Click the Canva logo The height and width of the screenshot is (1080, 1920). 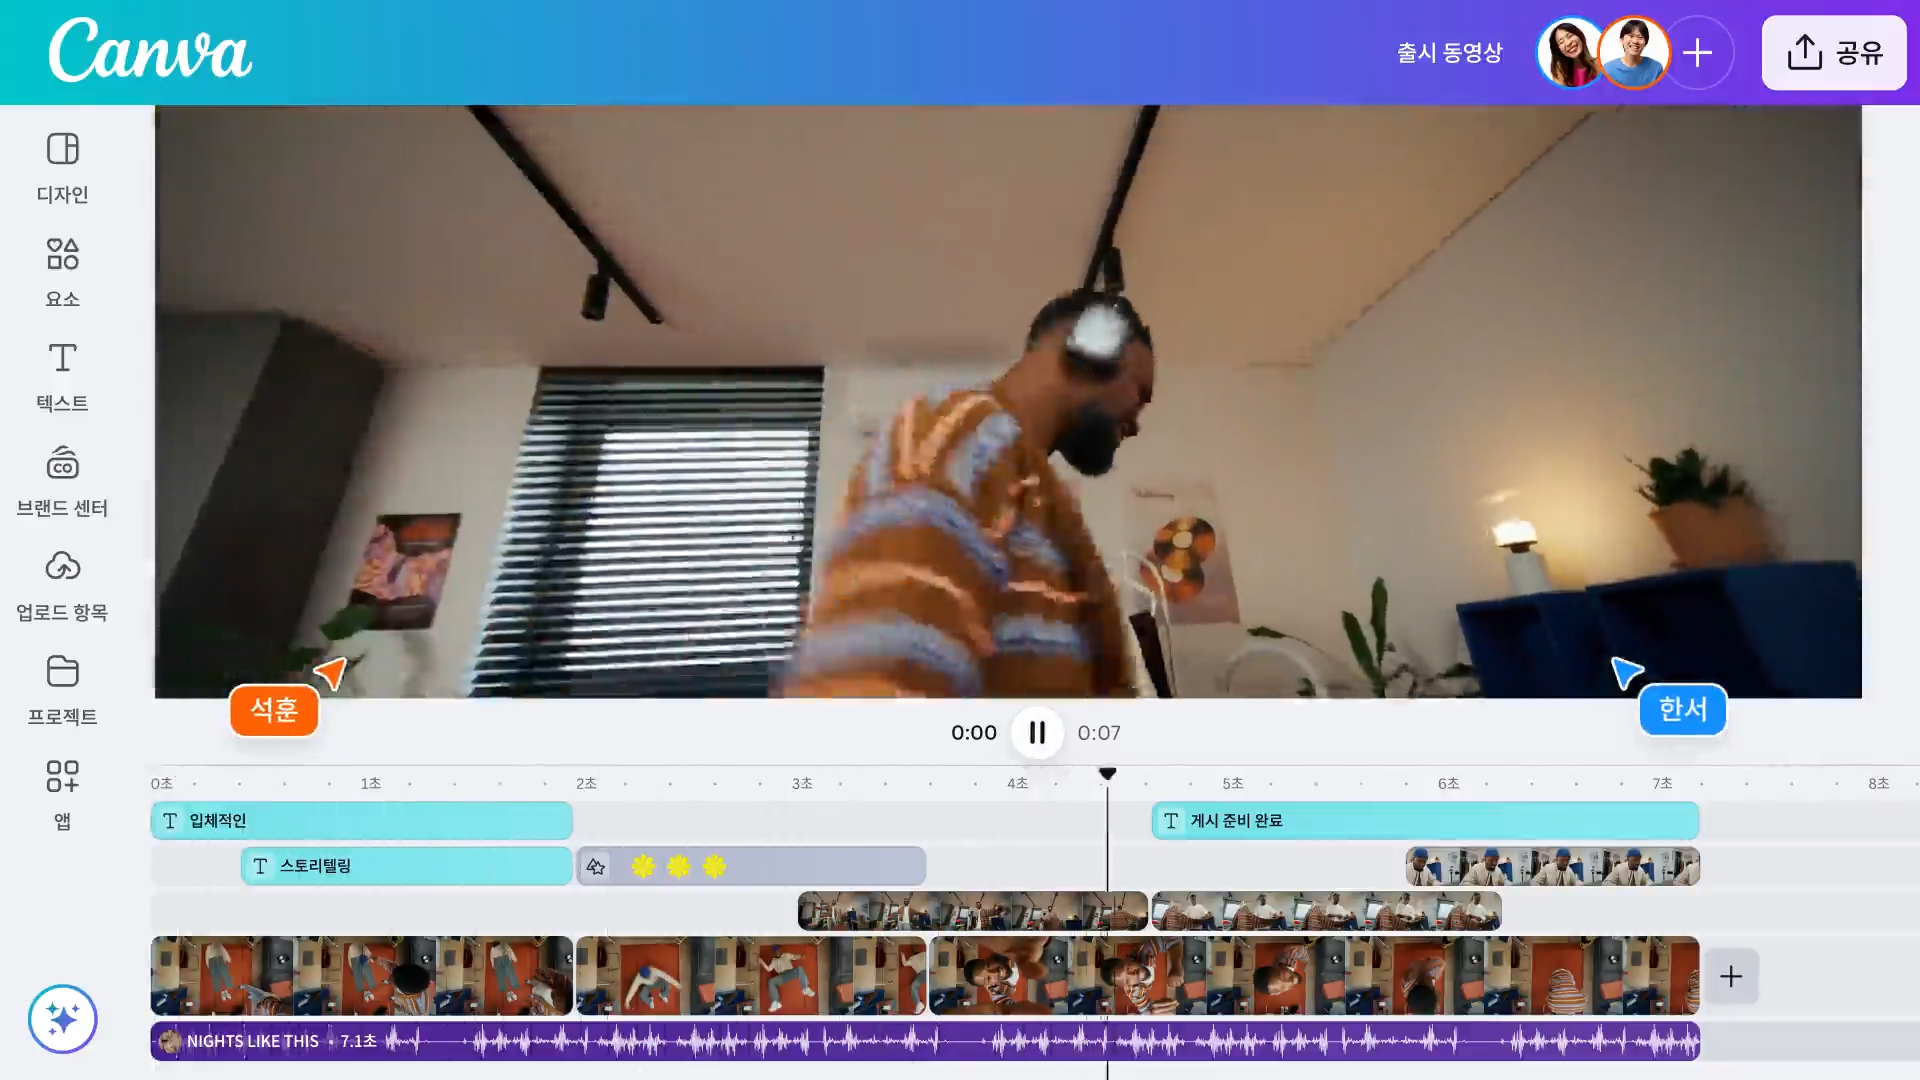pos(150,51)
